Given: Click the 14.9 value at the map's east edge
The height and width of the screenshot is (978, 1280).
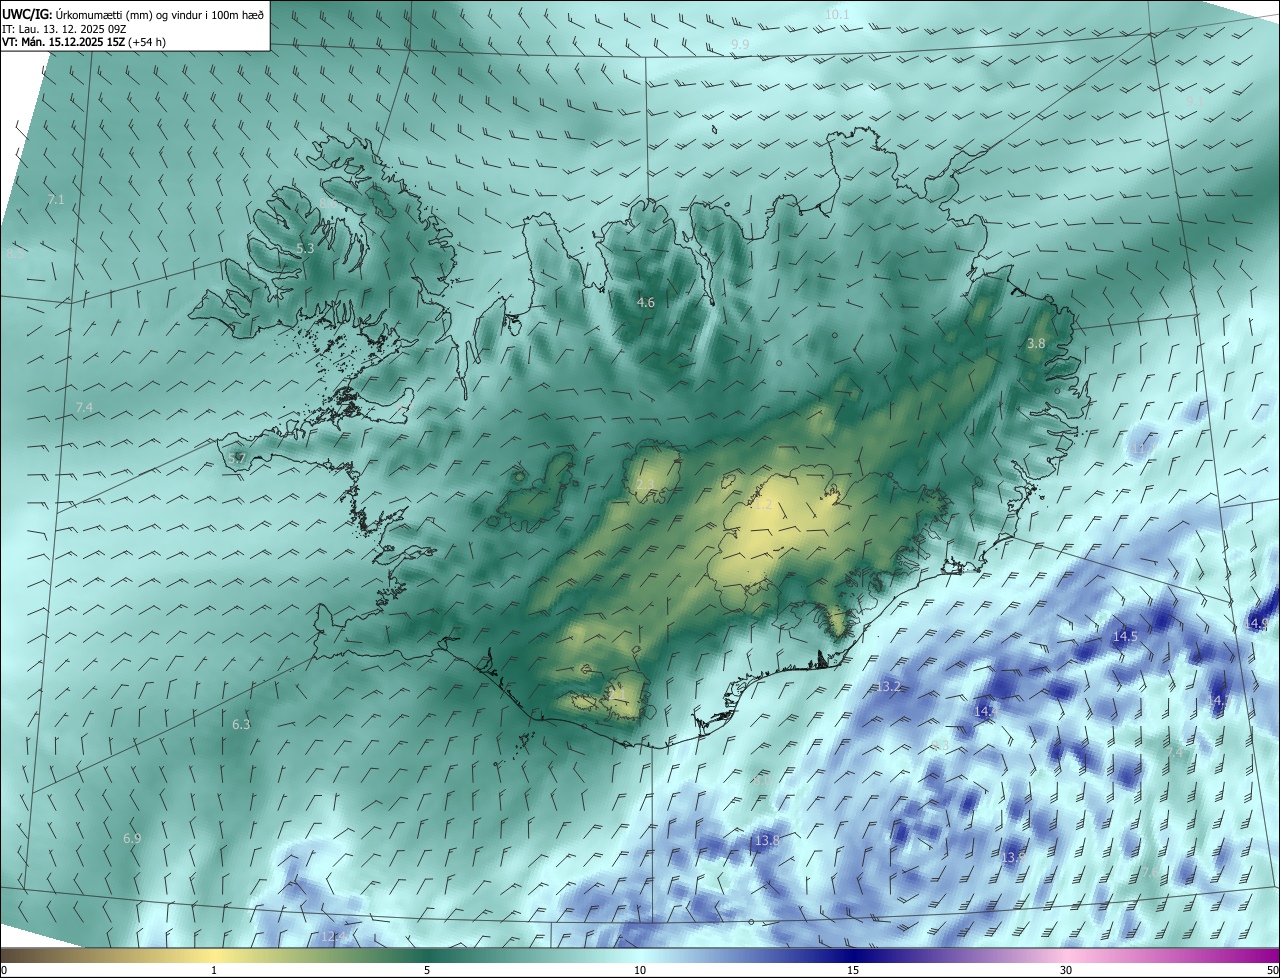Looking at the screenshot, I should tap(1258, 623).
